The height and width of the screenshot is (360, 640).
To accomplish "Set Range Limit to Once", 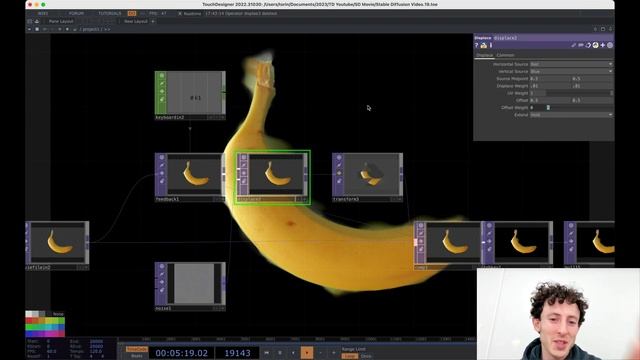I will (x=366, y=356).
